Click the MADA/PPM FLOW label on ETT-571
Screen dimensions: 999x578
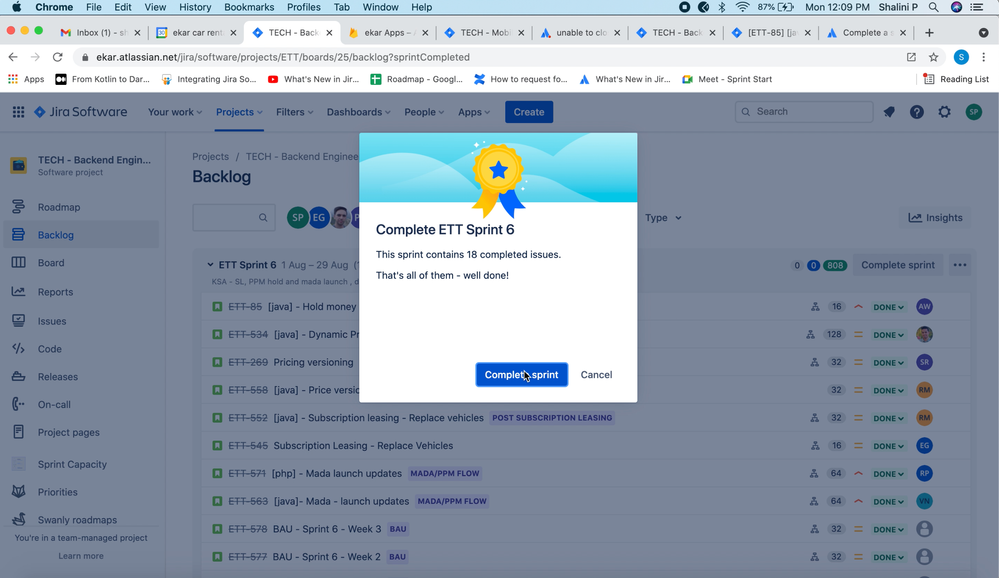[445, 473]
